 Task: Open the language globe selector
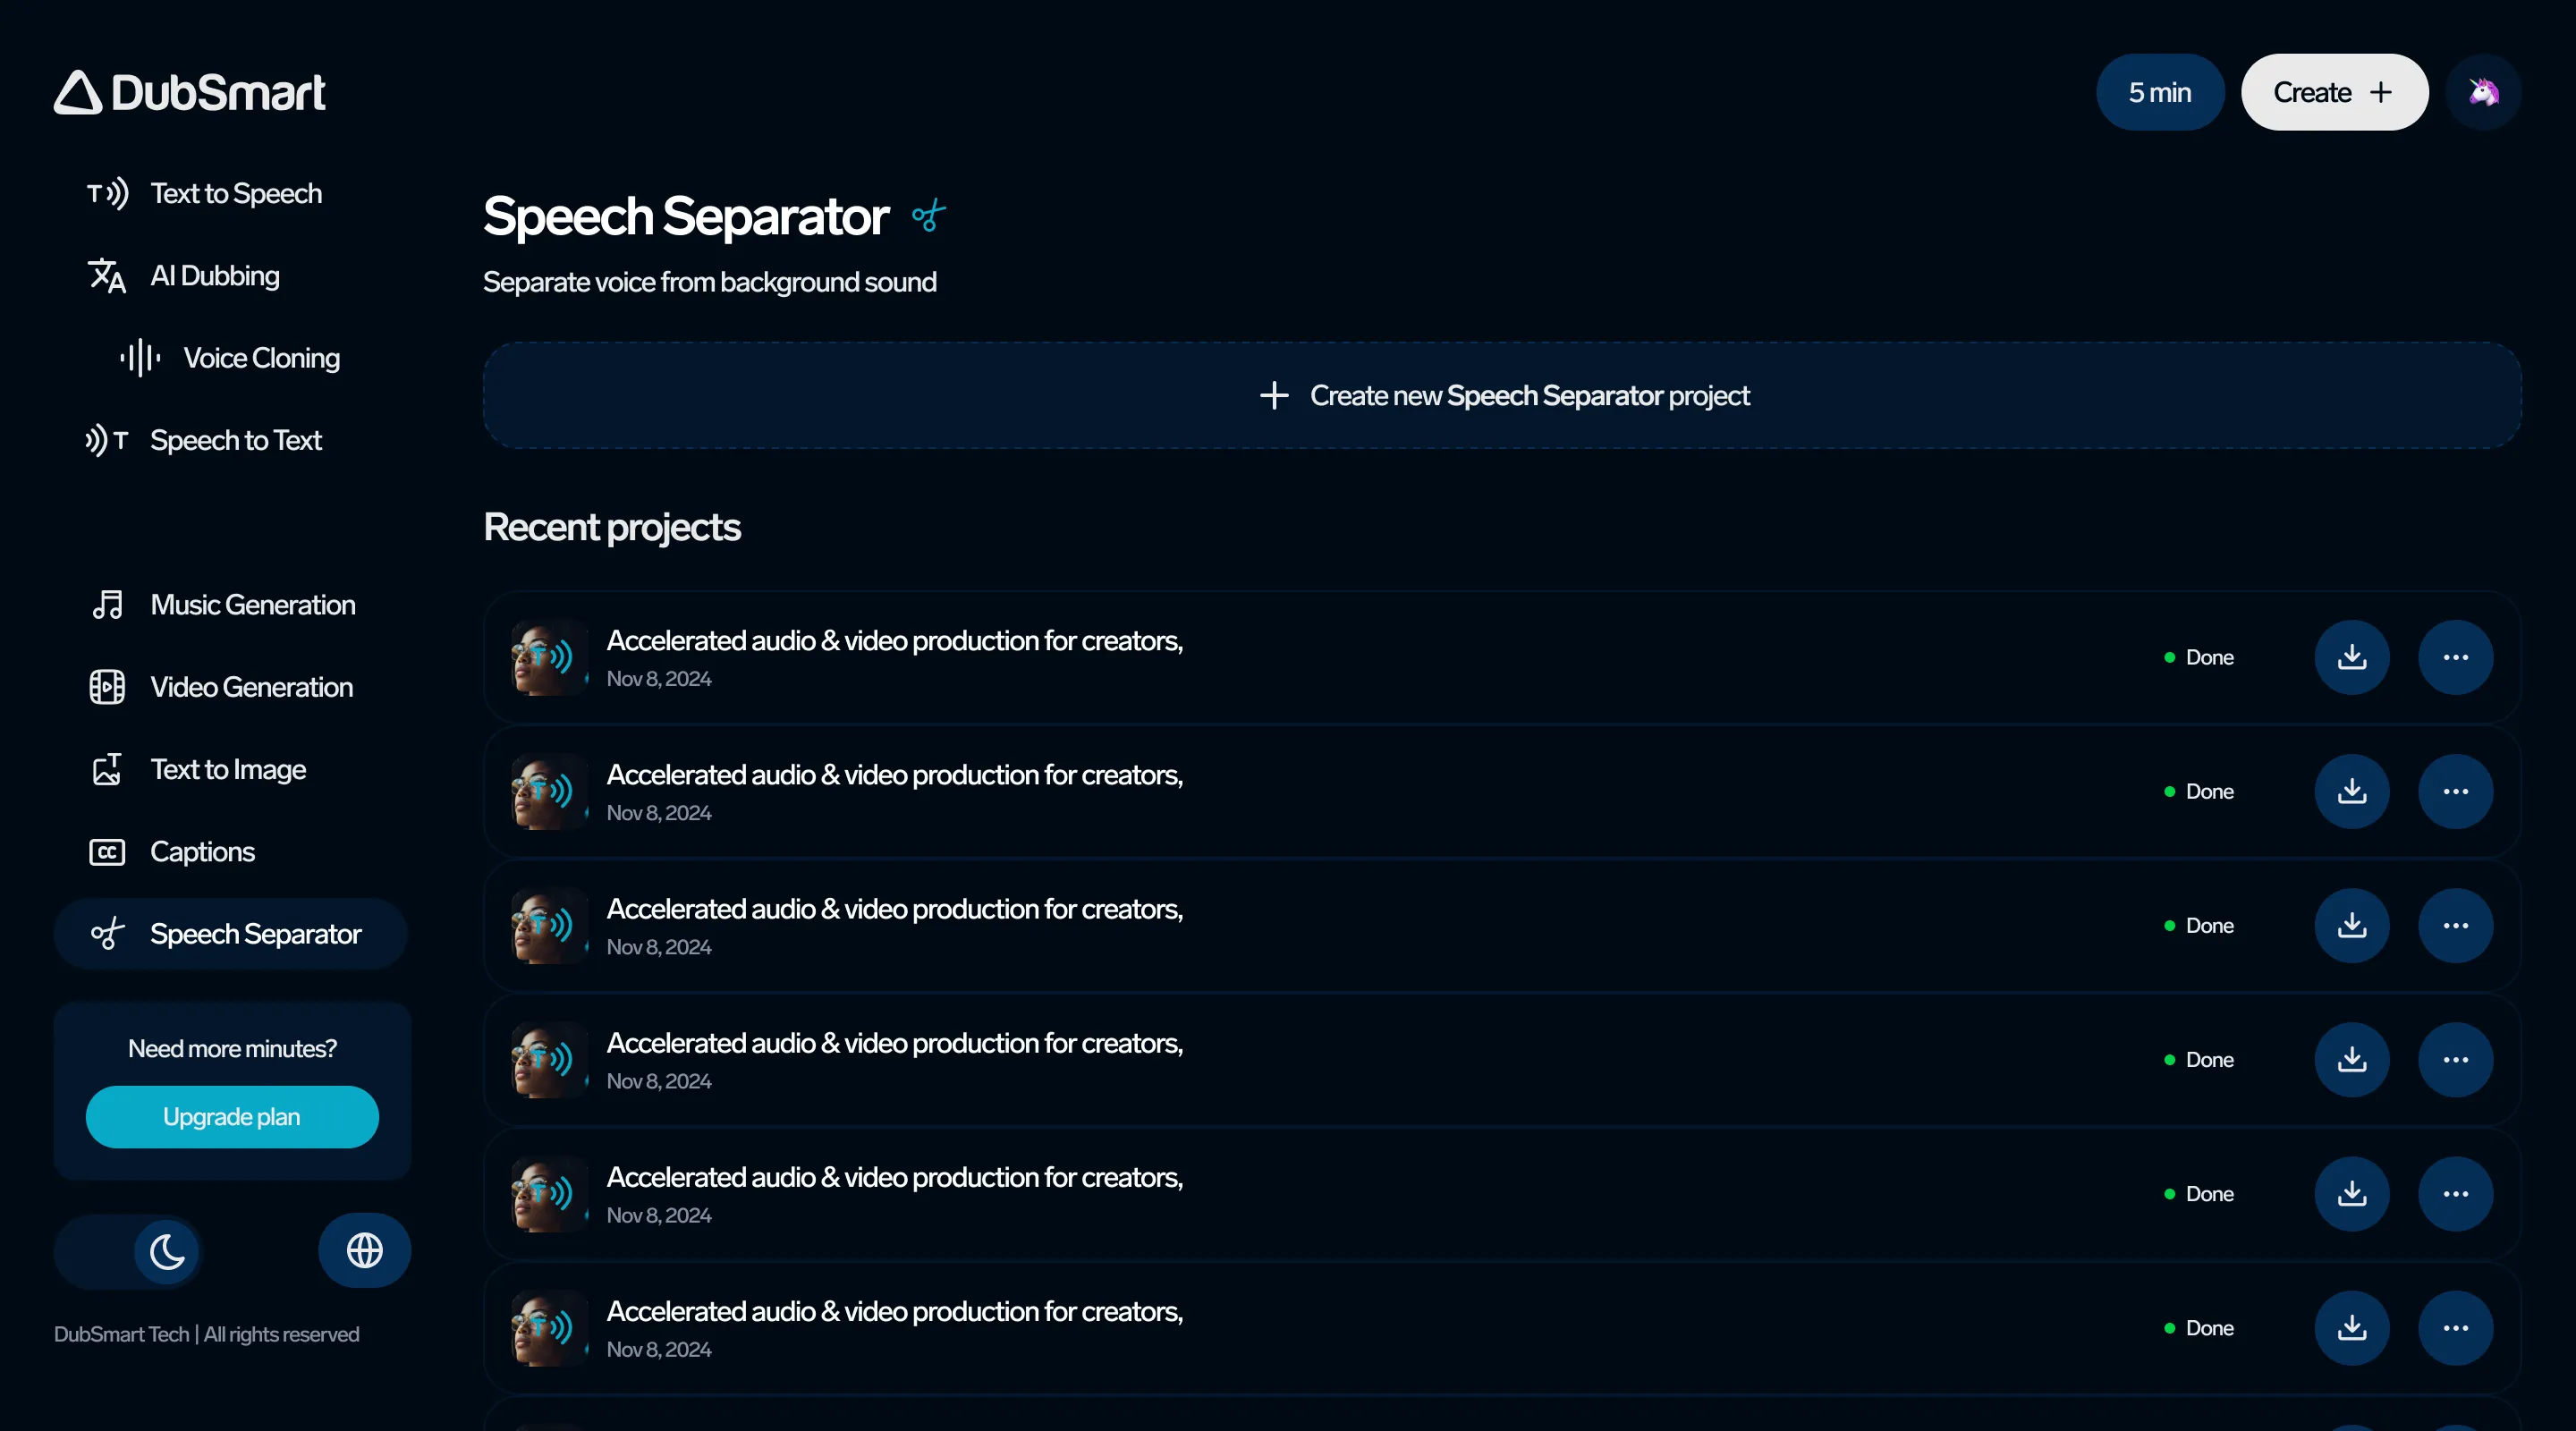click(x=364, y=1251)
